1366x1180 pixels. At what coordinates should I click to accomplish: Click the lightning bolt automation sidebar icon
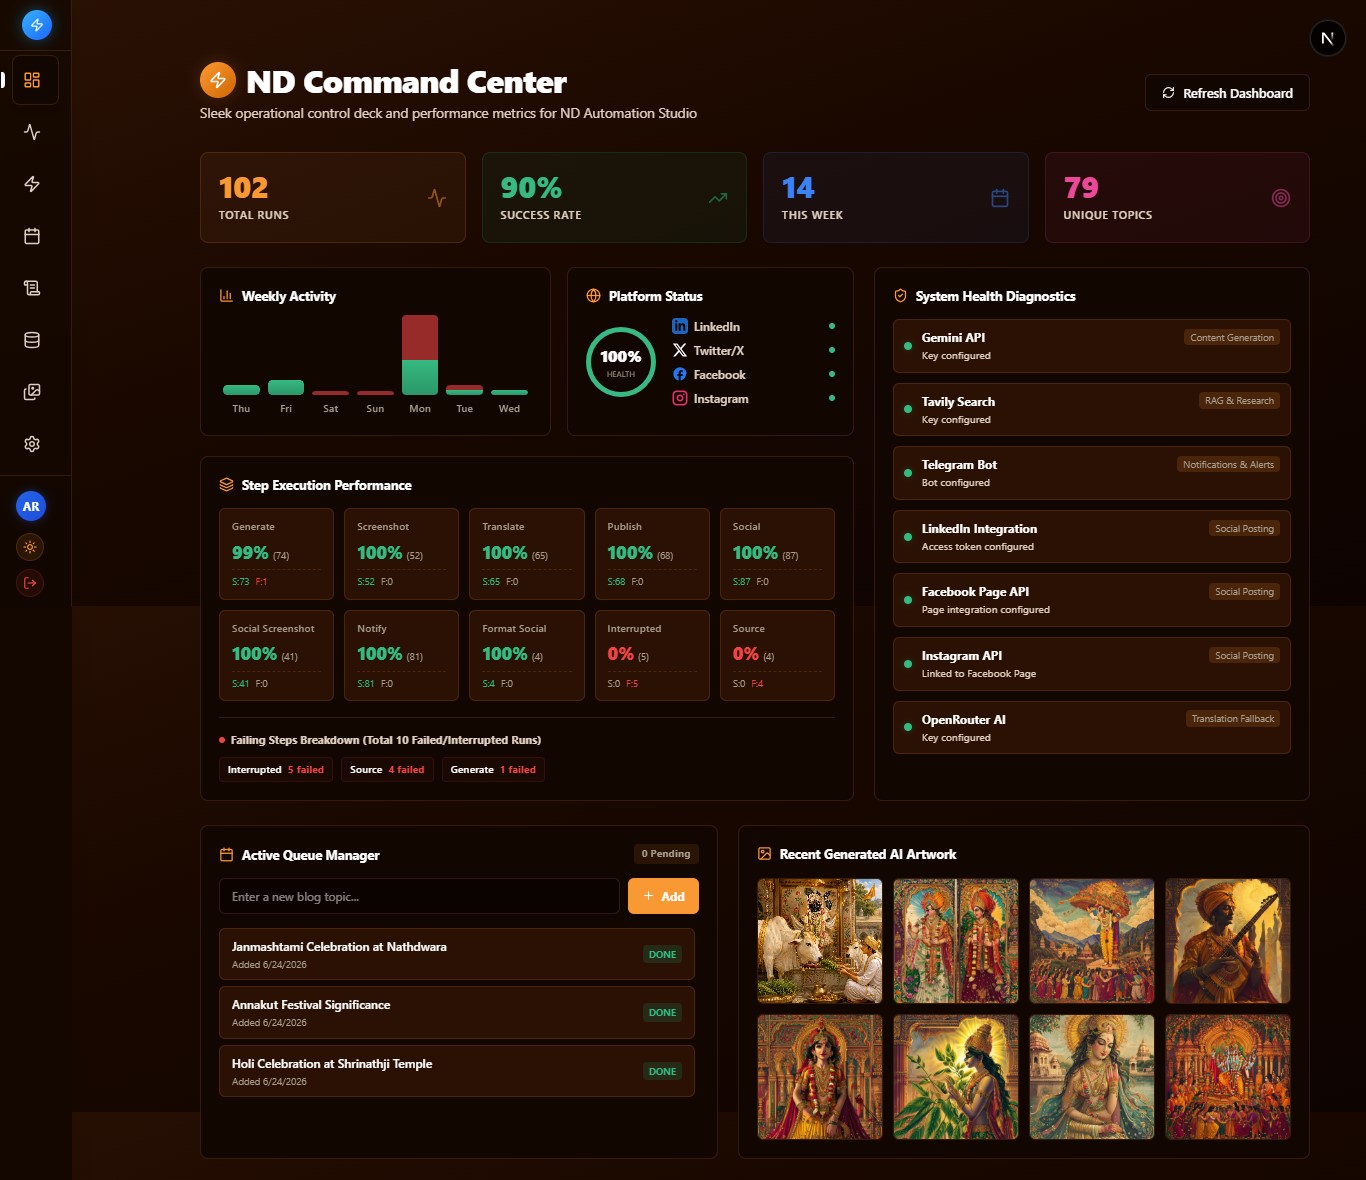(32, 184)
